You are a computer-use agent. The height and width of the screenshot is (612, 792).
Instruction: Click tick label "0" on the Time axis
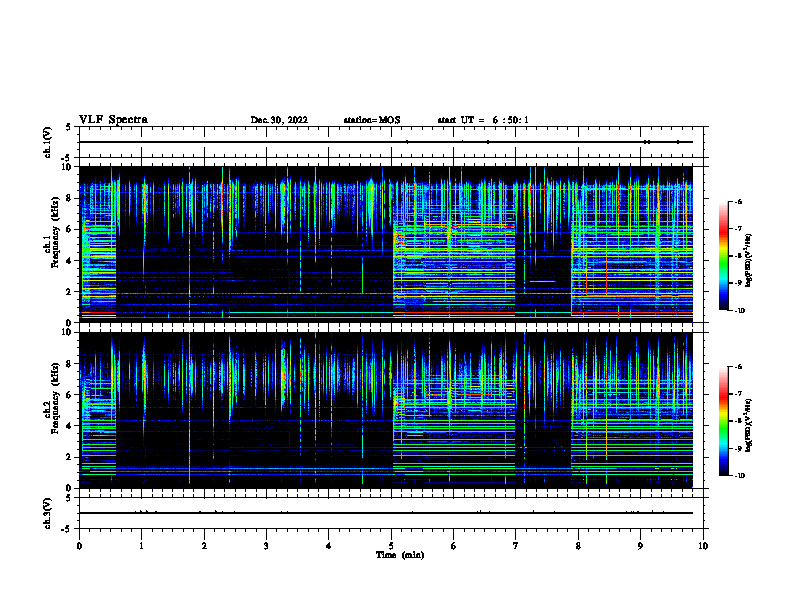tap(79, 546)
